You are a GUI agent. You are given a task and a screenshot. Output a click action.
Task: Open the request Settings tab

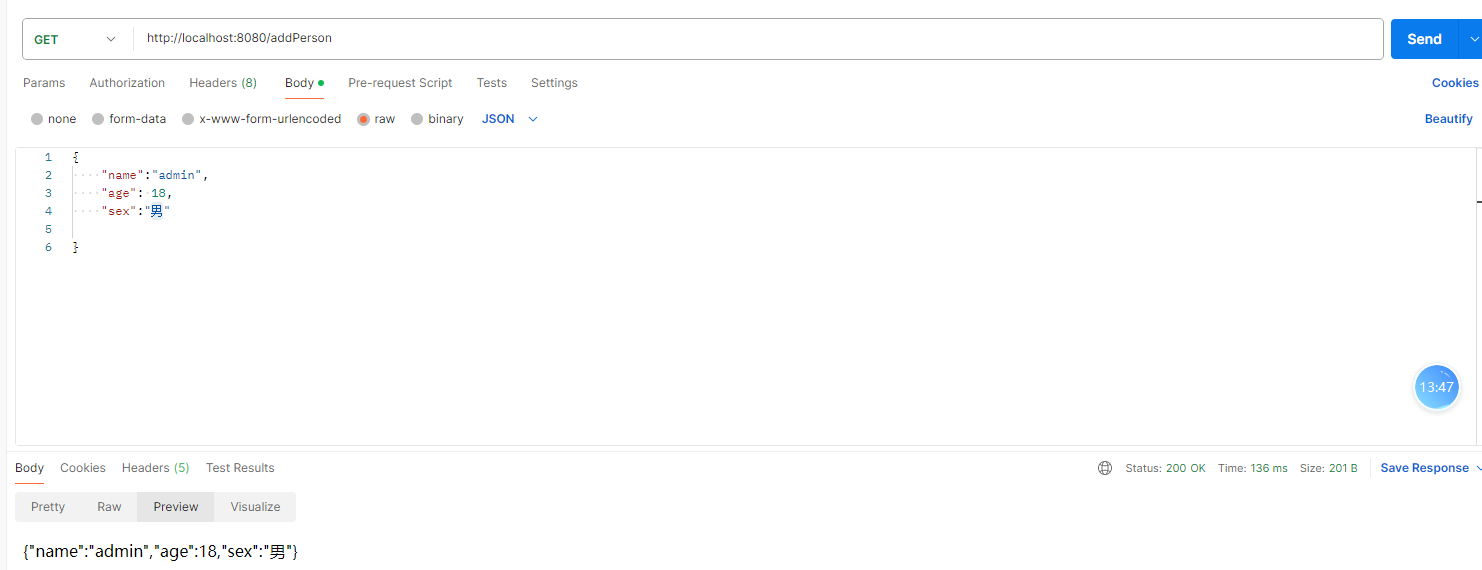tap(554, 83)
